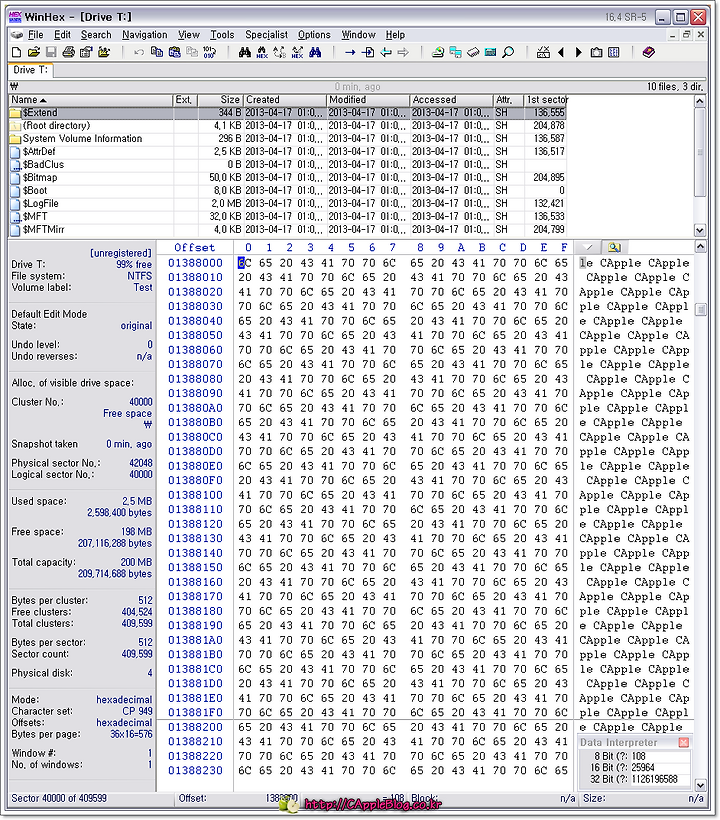The width and height of the screenshot is (720, 820).
Task: Select the $Extend folder row
Action: pos(288,112)
